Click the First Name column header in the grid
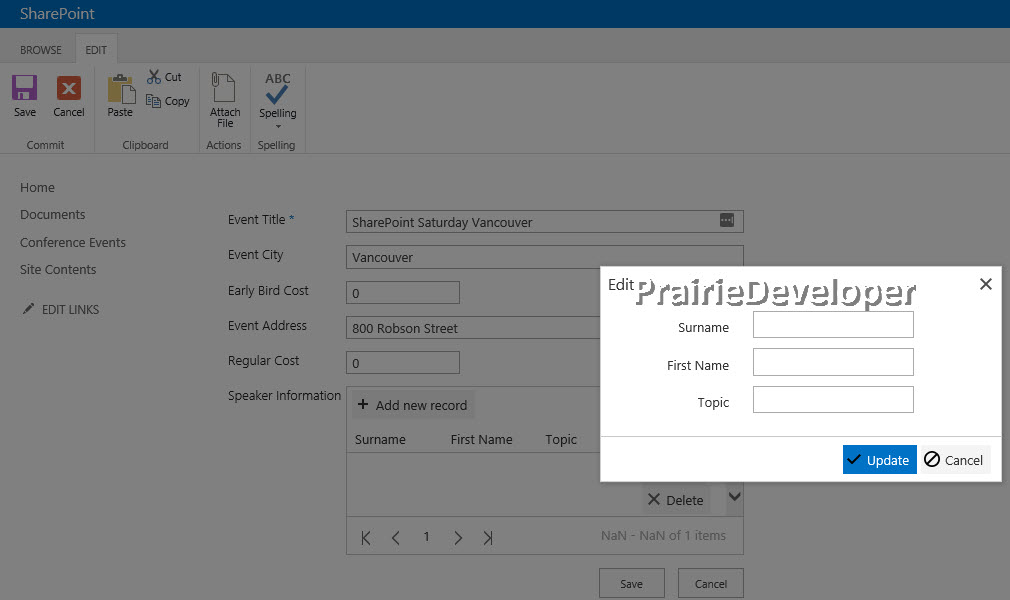Viewport: 1010px width, 600px height. click(x=481, y=440)
